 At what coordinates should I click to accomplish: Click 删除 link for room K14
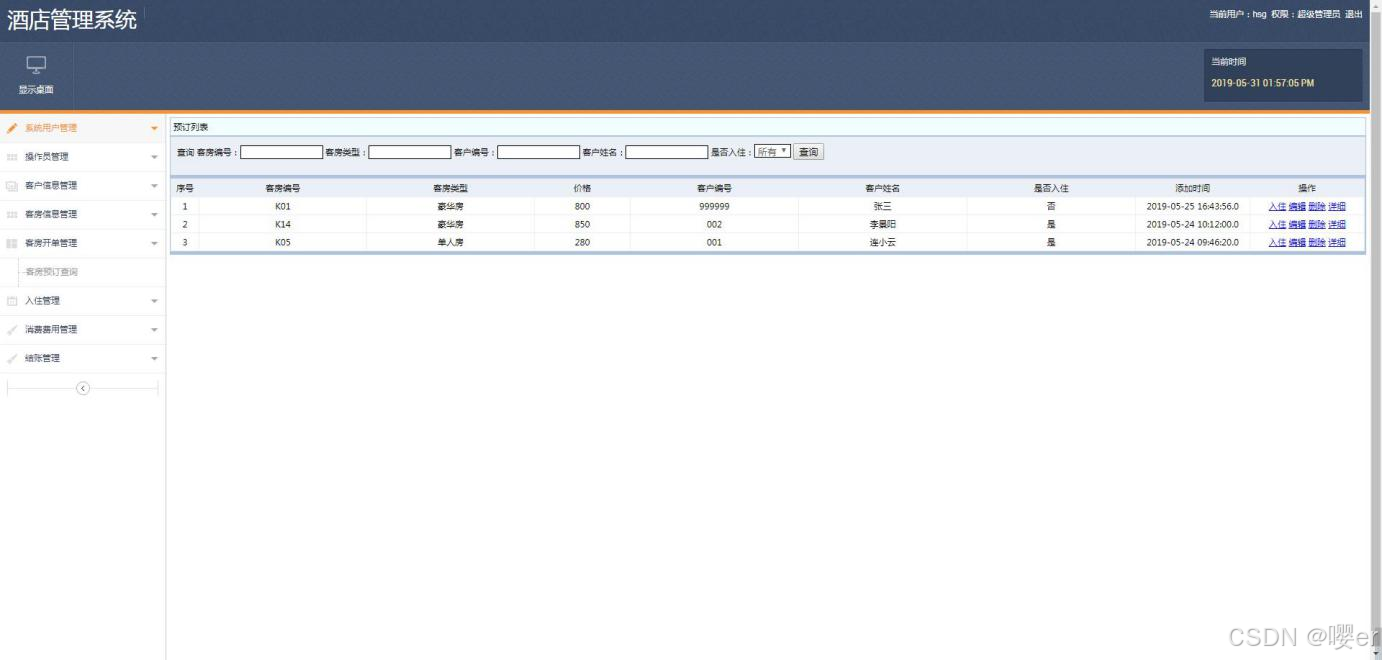coord(1317,224)
